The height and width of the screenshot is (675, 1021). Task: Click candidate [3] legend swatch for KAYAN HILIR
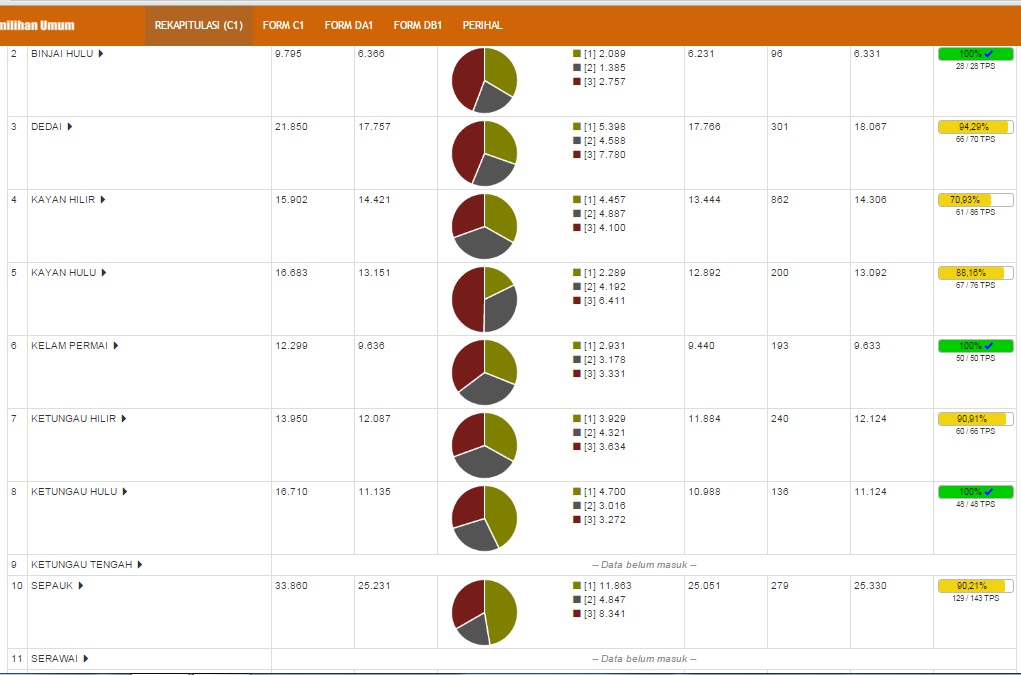(577, 228)
